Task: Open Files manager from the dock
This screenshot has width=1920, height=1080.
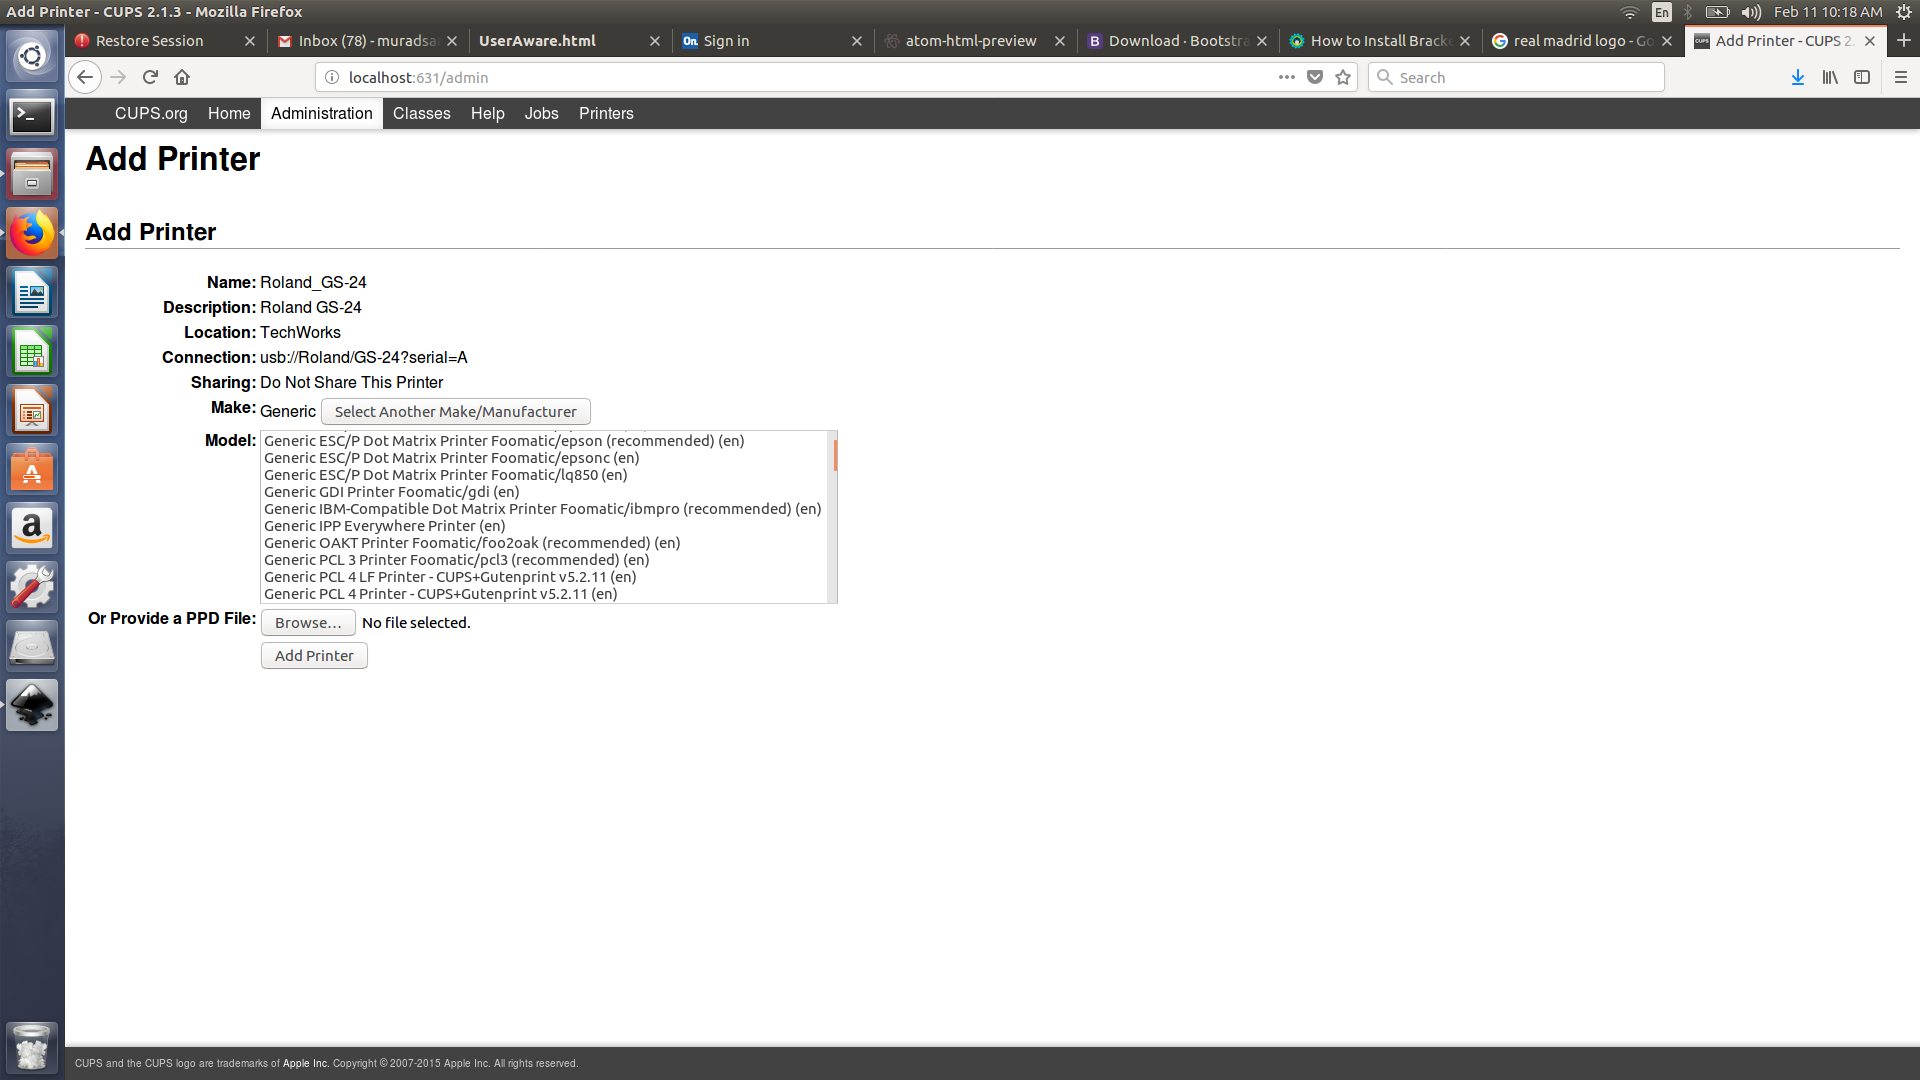Action: point(32,176)
